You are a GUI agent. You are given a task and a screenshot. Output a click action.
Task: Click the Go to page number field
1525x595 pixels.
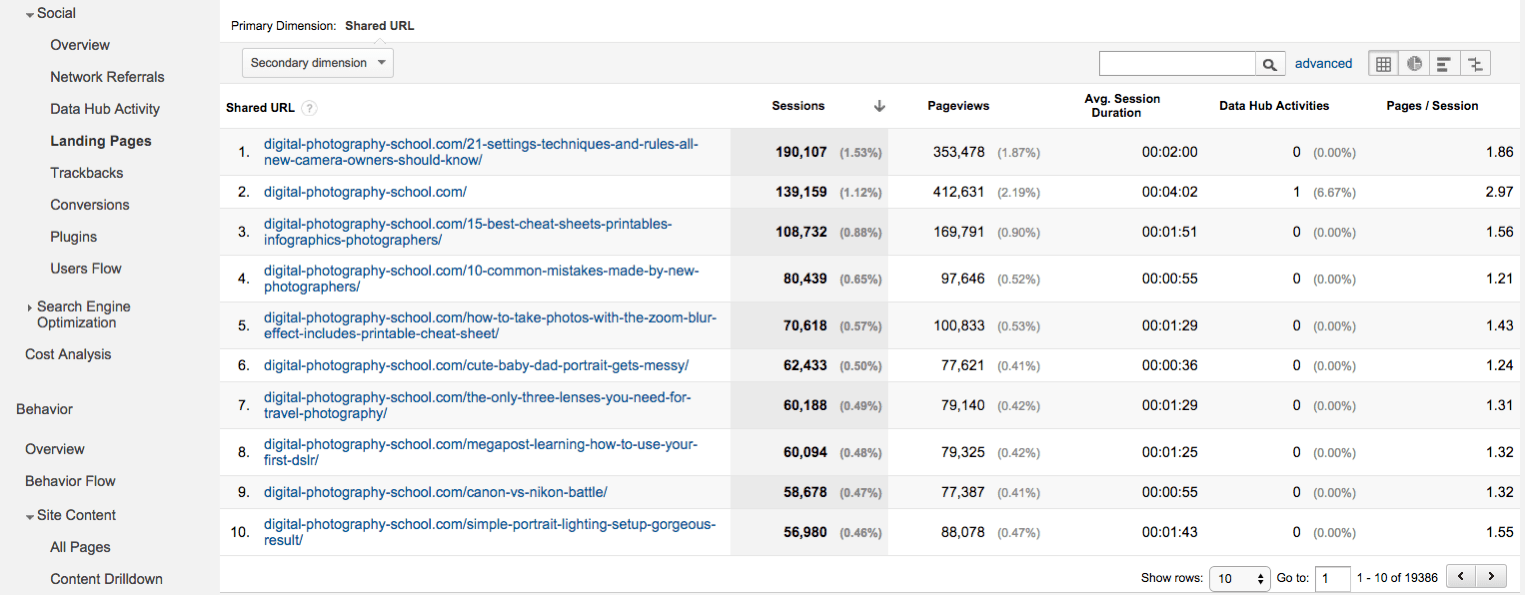(1332, 578)
